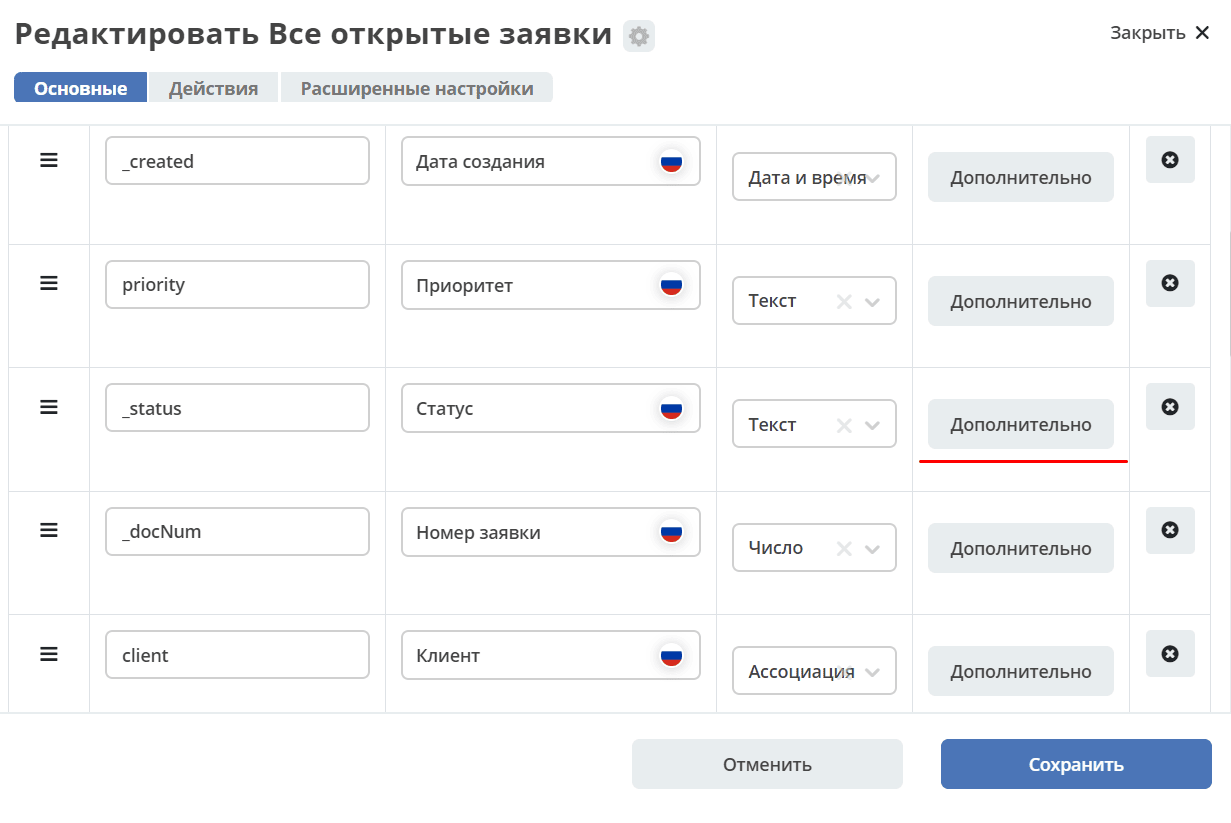Open the Дата и время type dropdown
Image resolution: width=1231 pixels, height=823 pixels.
point(872,179)
